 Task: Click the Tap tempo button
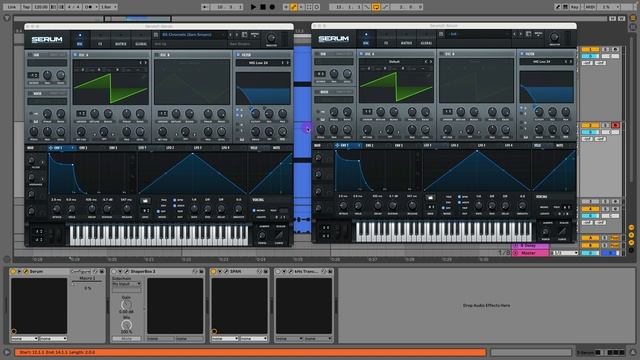tap(26, 7)
